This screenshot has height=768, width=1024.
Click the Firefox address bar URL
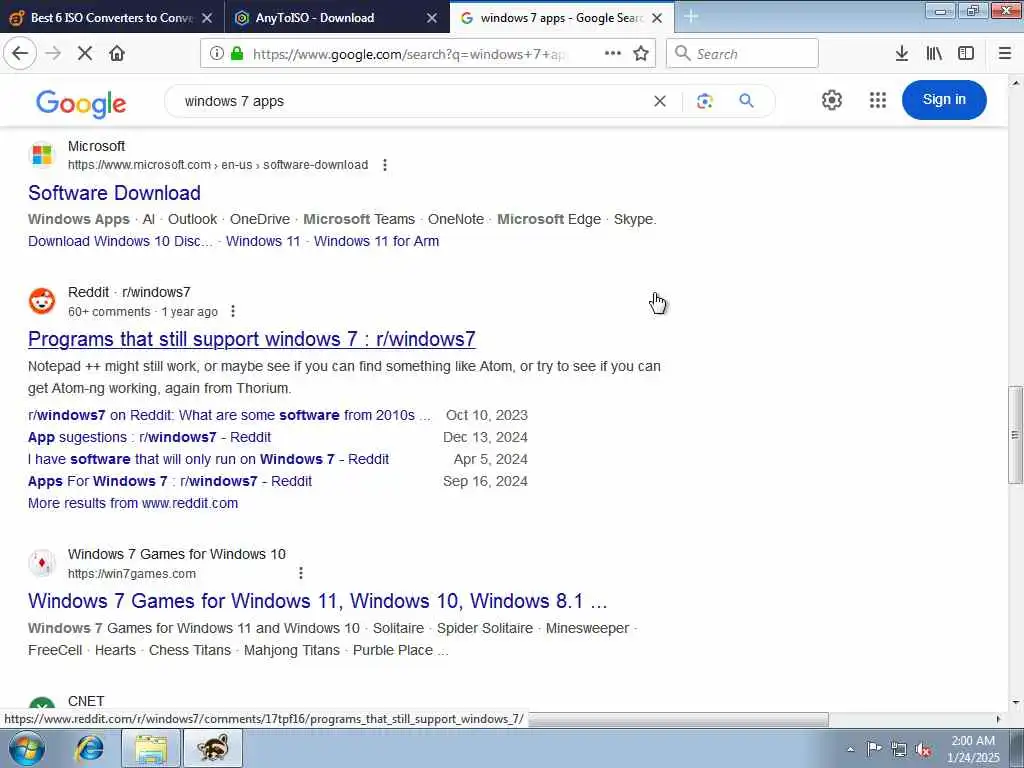408,54
